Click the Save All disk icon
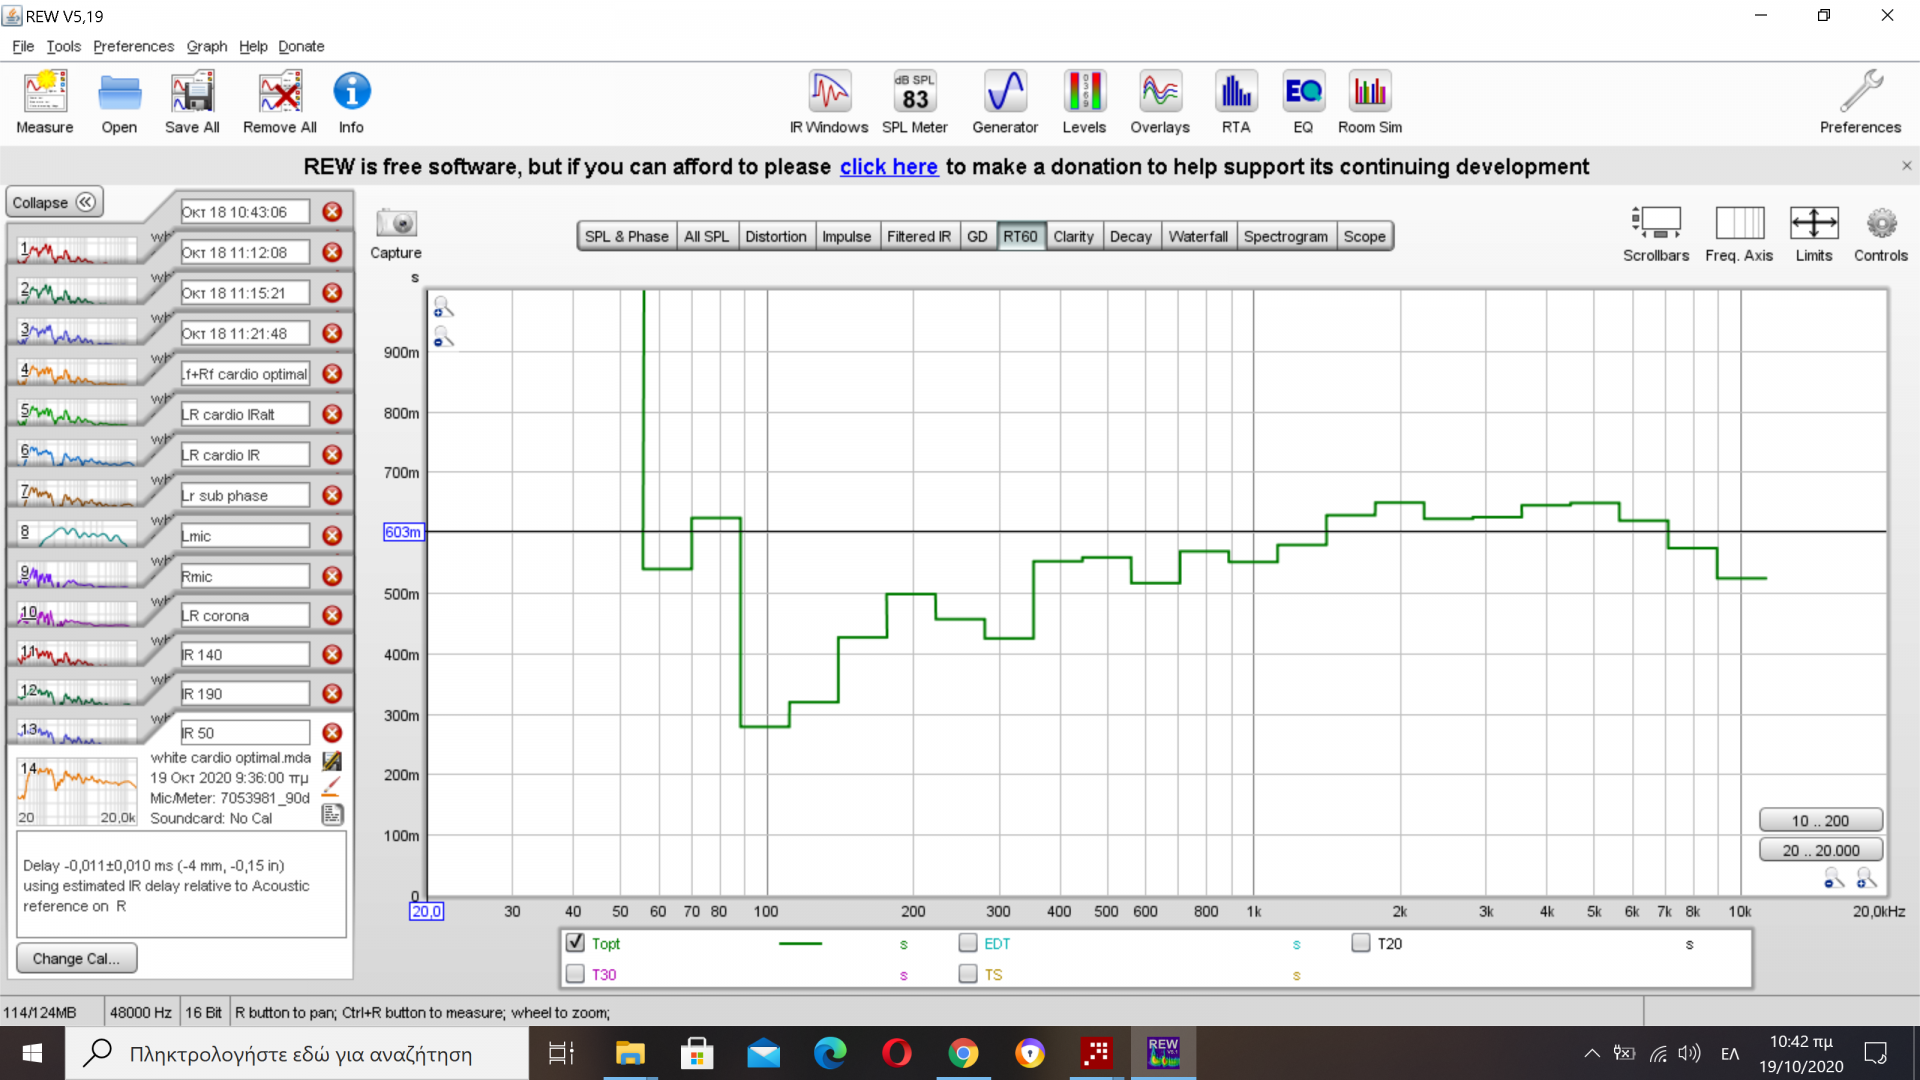This screenshot has width=1920, height=1080. tap(192, 102)
